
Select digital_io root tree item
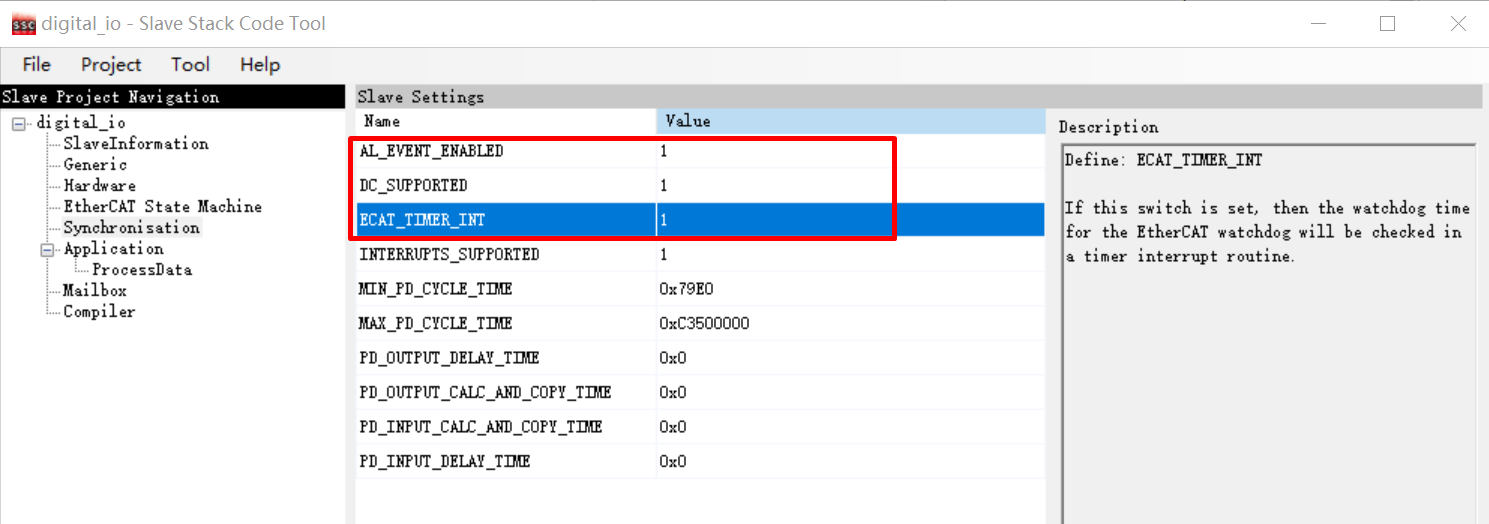81,123
